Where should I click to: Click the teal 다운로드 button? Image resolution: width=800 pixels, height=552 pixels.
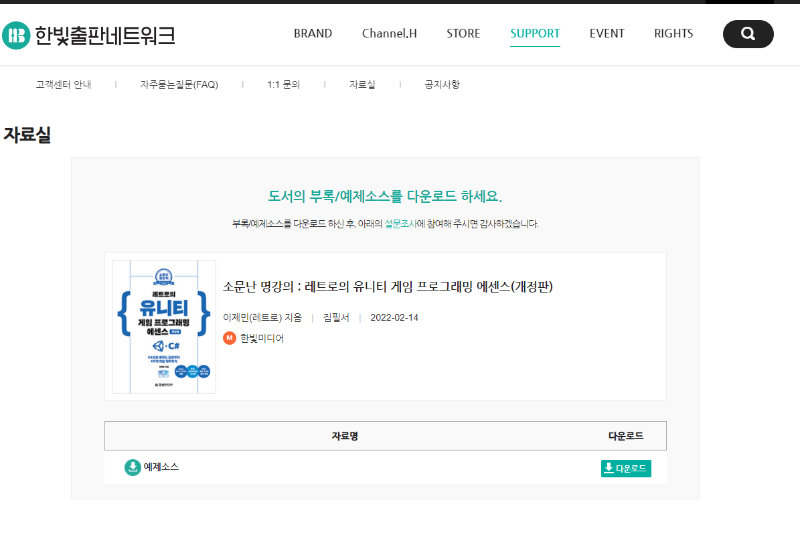coord(626,468)
